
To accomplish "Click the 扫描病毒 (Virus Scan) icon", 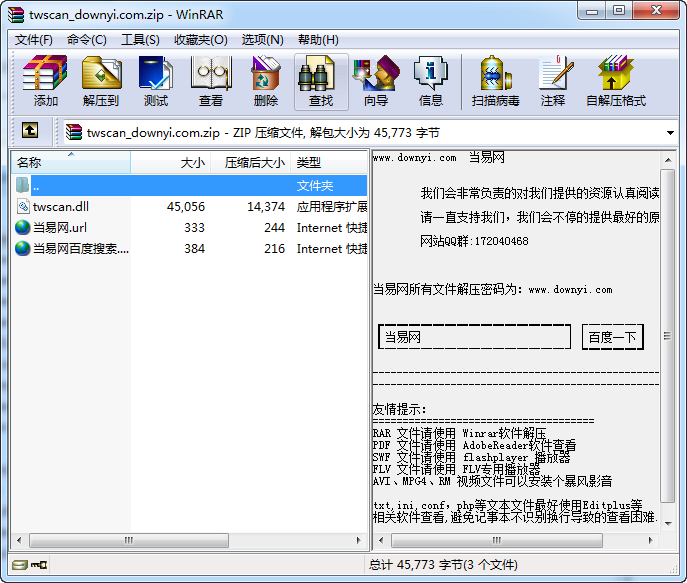I will pyautogui.click(x=496, y=73).
